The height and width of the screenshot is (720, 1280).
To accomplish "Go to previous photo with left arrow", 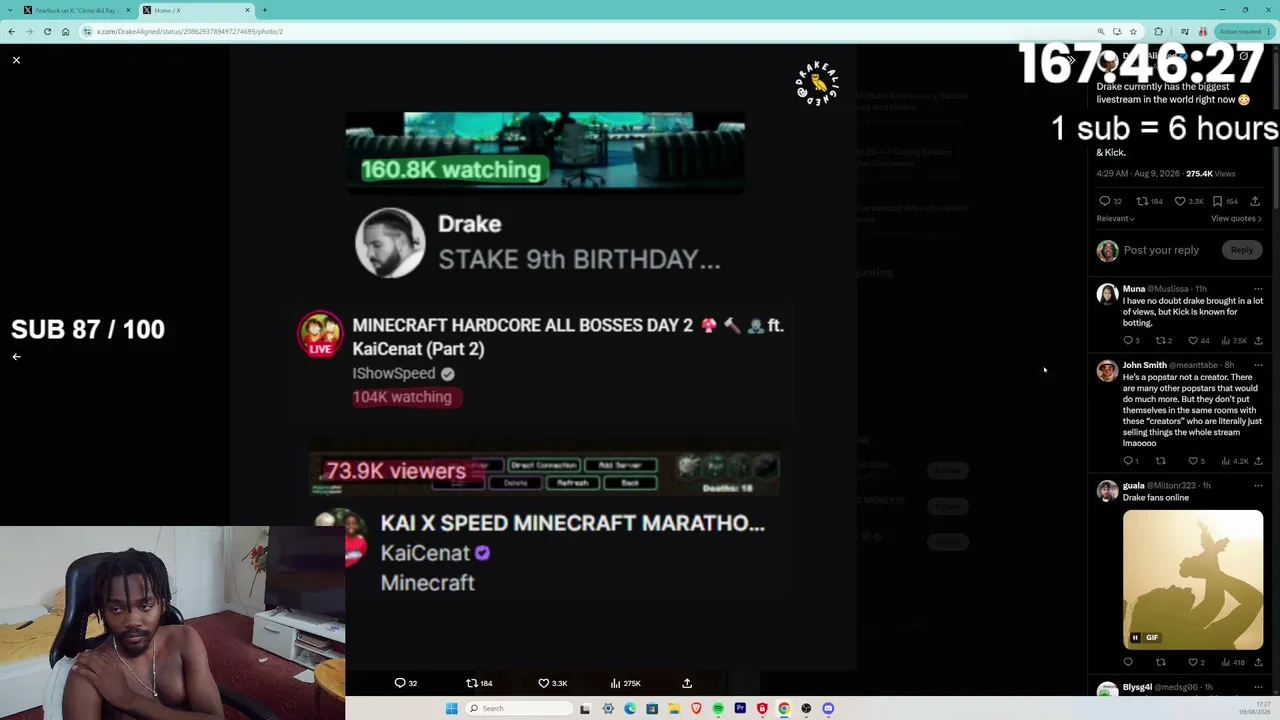I will click(x=16, y=356).
